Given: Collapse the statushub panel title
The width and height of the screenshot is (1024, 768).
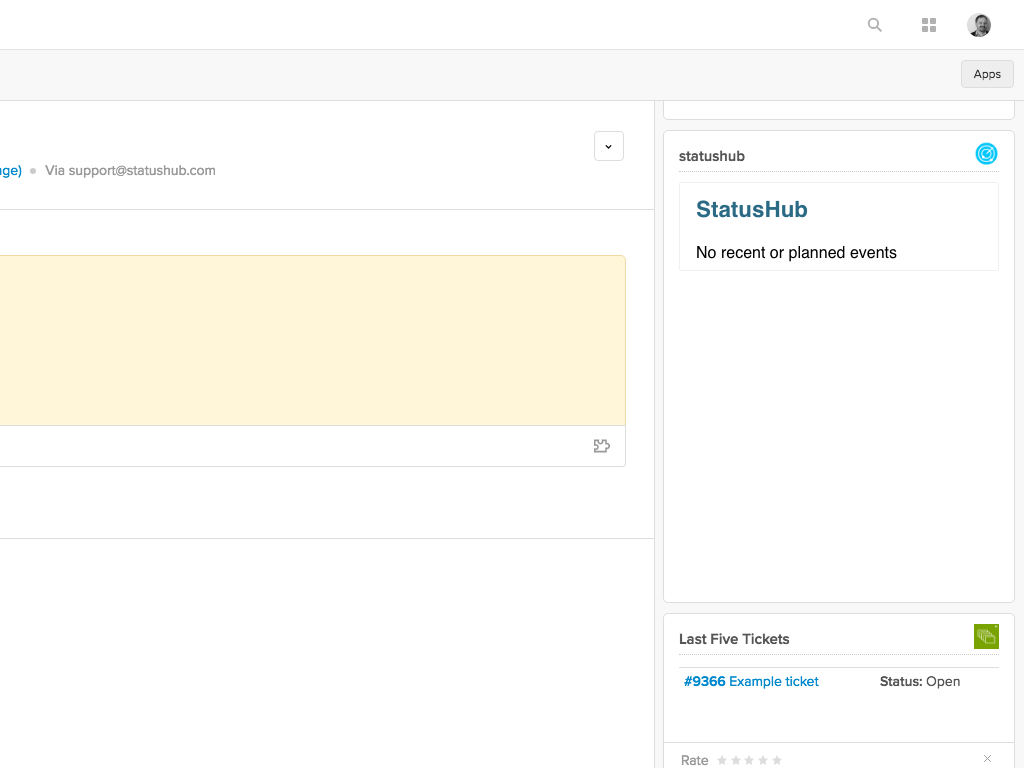Looking at the screenshot, I should [711, 156].
